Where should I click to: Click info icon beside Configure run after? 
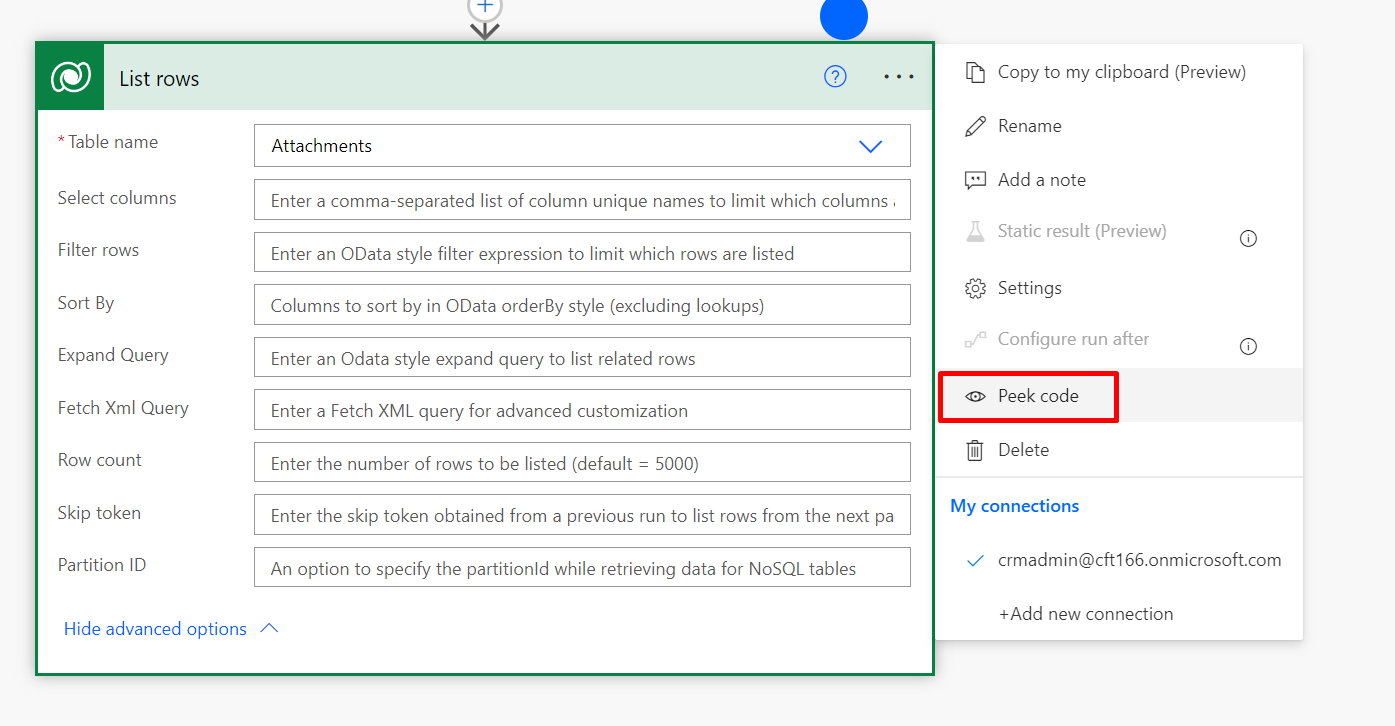coord(1248,346)
